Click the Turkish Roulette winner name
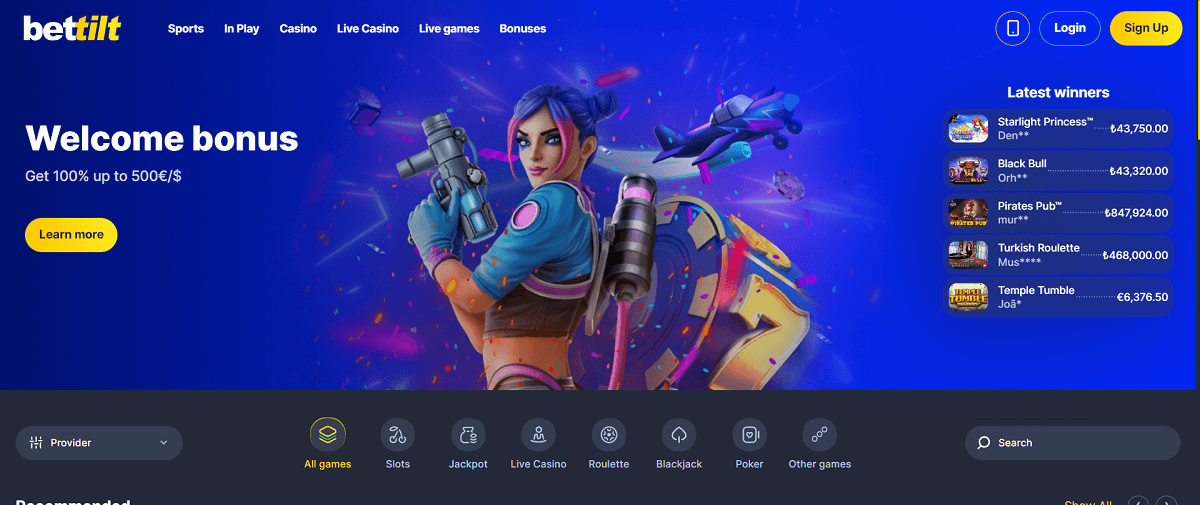The width and height of the screenshot is (1200, 505). [1039, 248]
